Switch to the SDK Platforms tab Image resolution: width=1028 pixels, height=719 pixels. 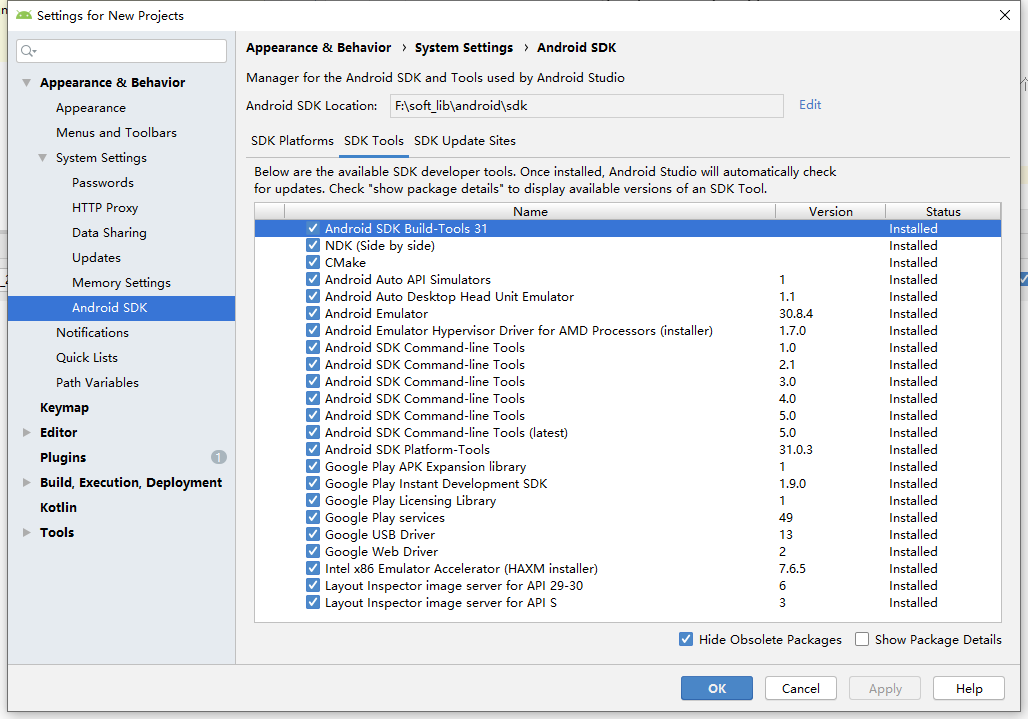pos(292,141)
